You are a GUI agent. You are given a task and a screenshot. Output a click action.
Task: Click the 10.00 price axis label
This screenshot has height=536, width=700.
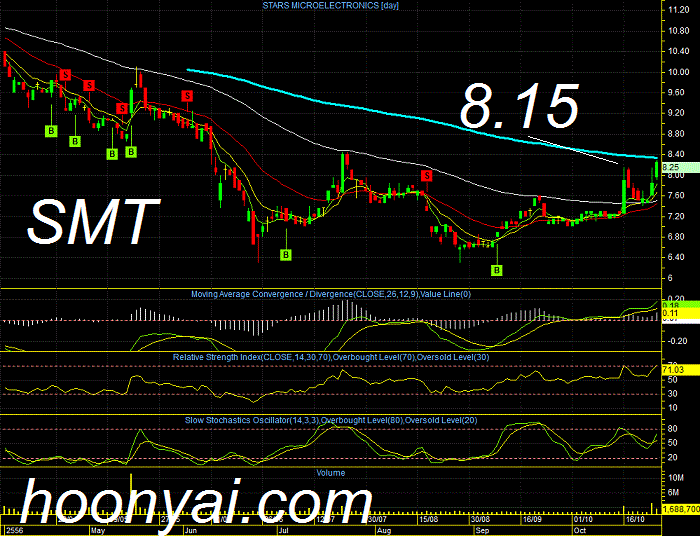click(678, 72)
